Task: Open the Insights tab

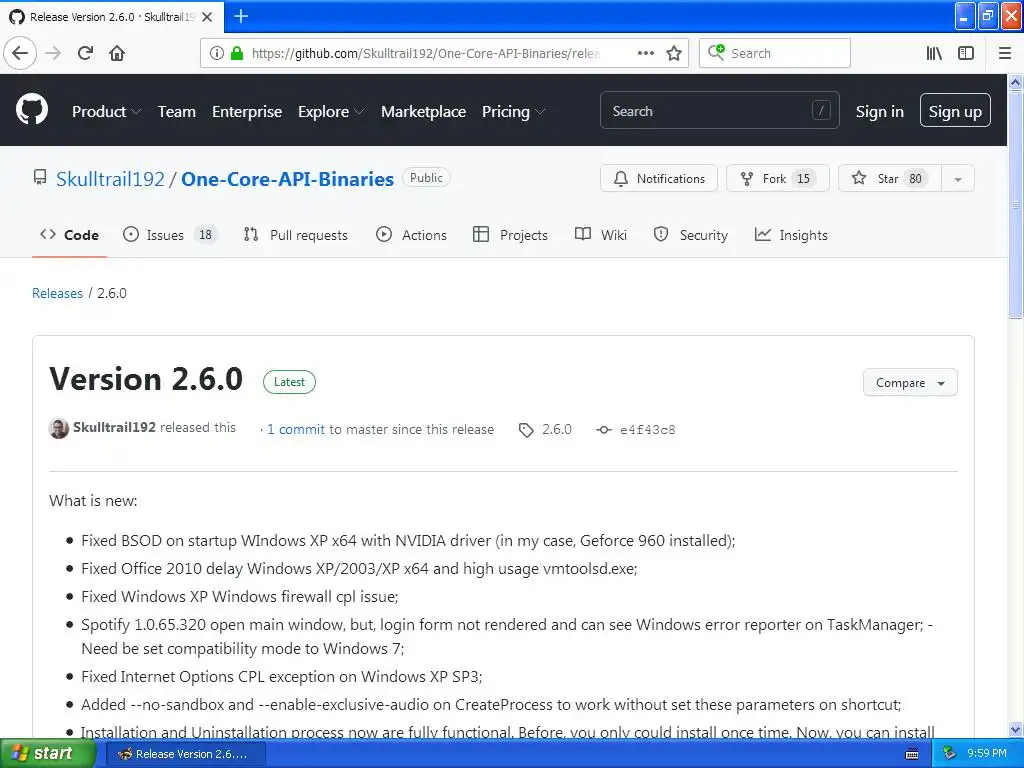Action: point(791,235)
